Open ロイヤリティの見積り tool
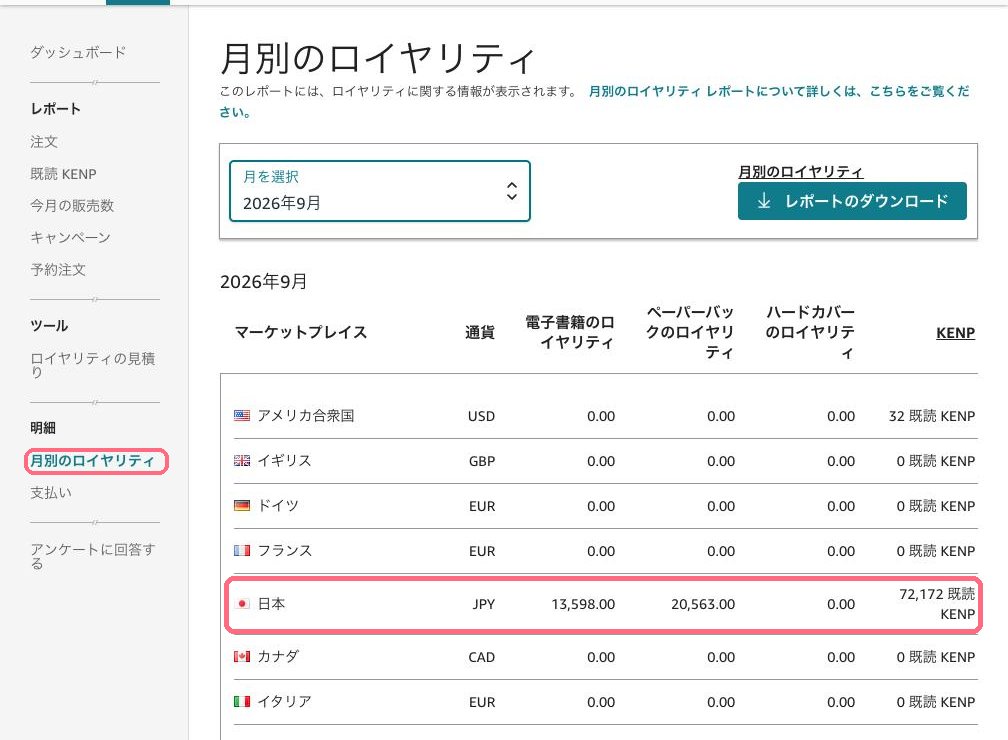Image resolution: width=1008 pixels, height=740 pixels. coord(93,365)
